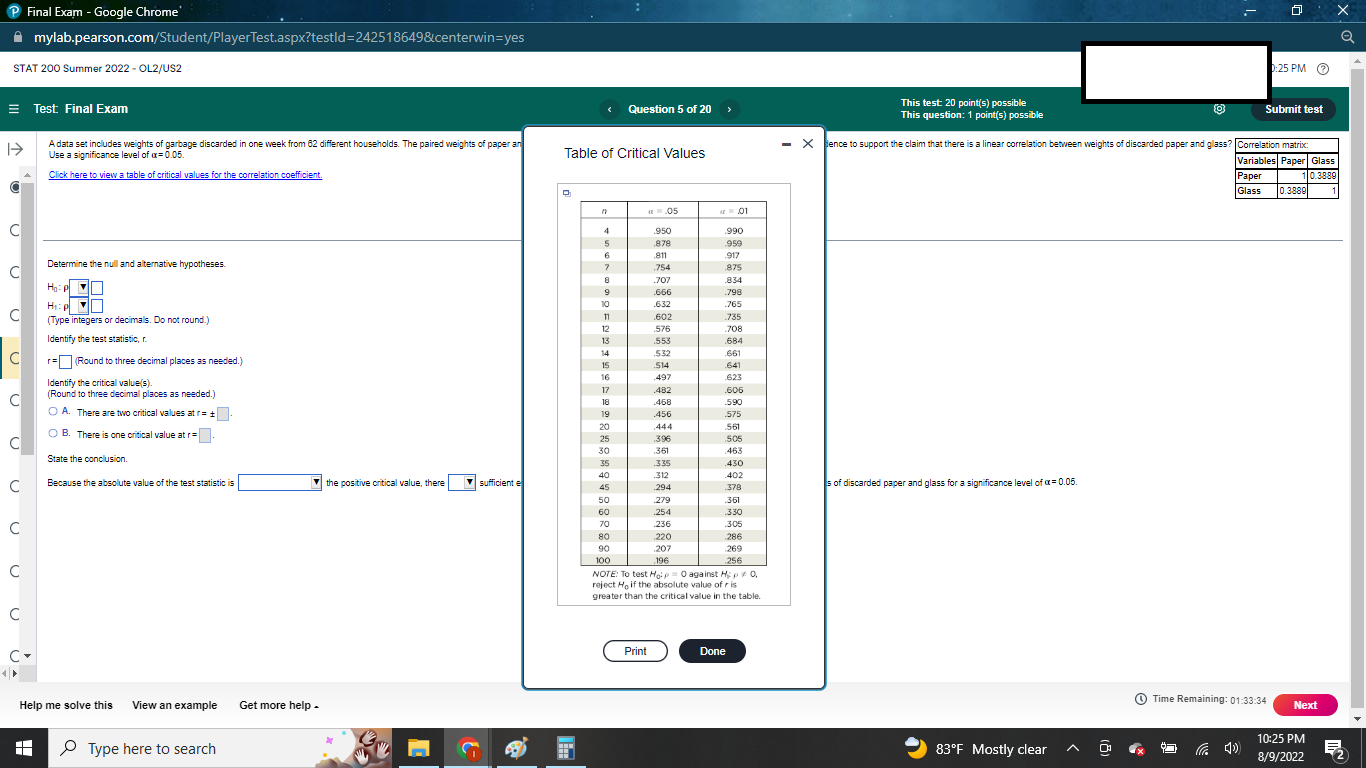Click View an example

173,705
